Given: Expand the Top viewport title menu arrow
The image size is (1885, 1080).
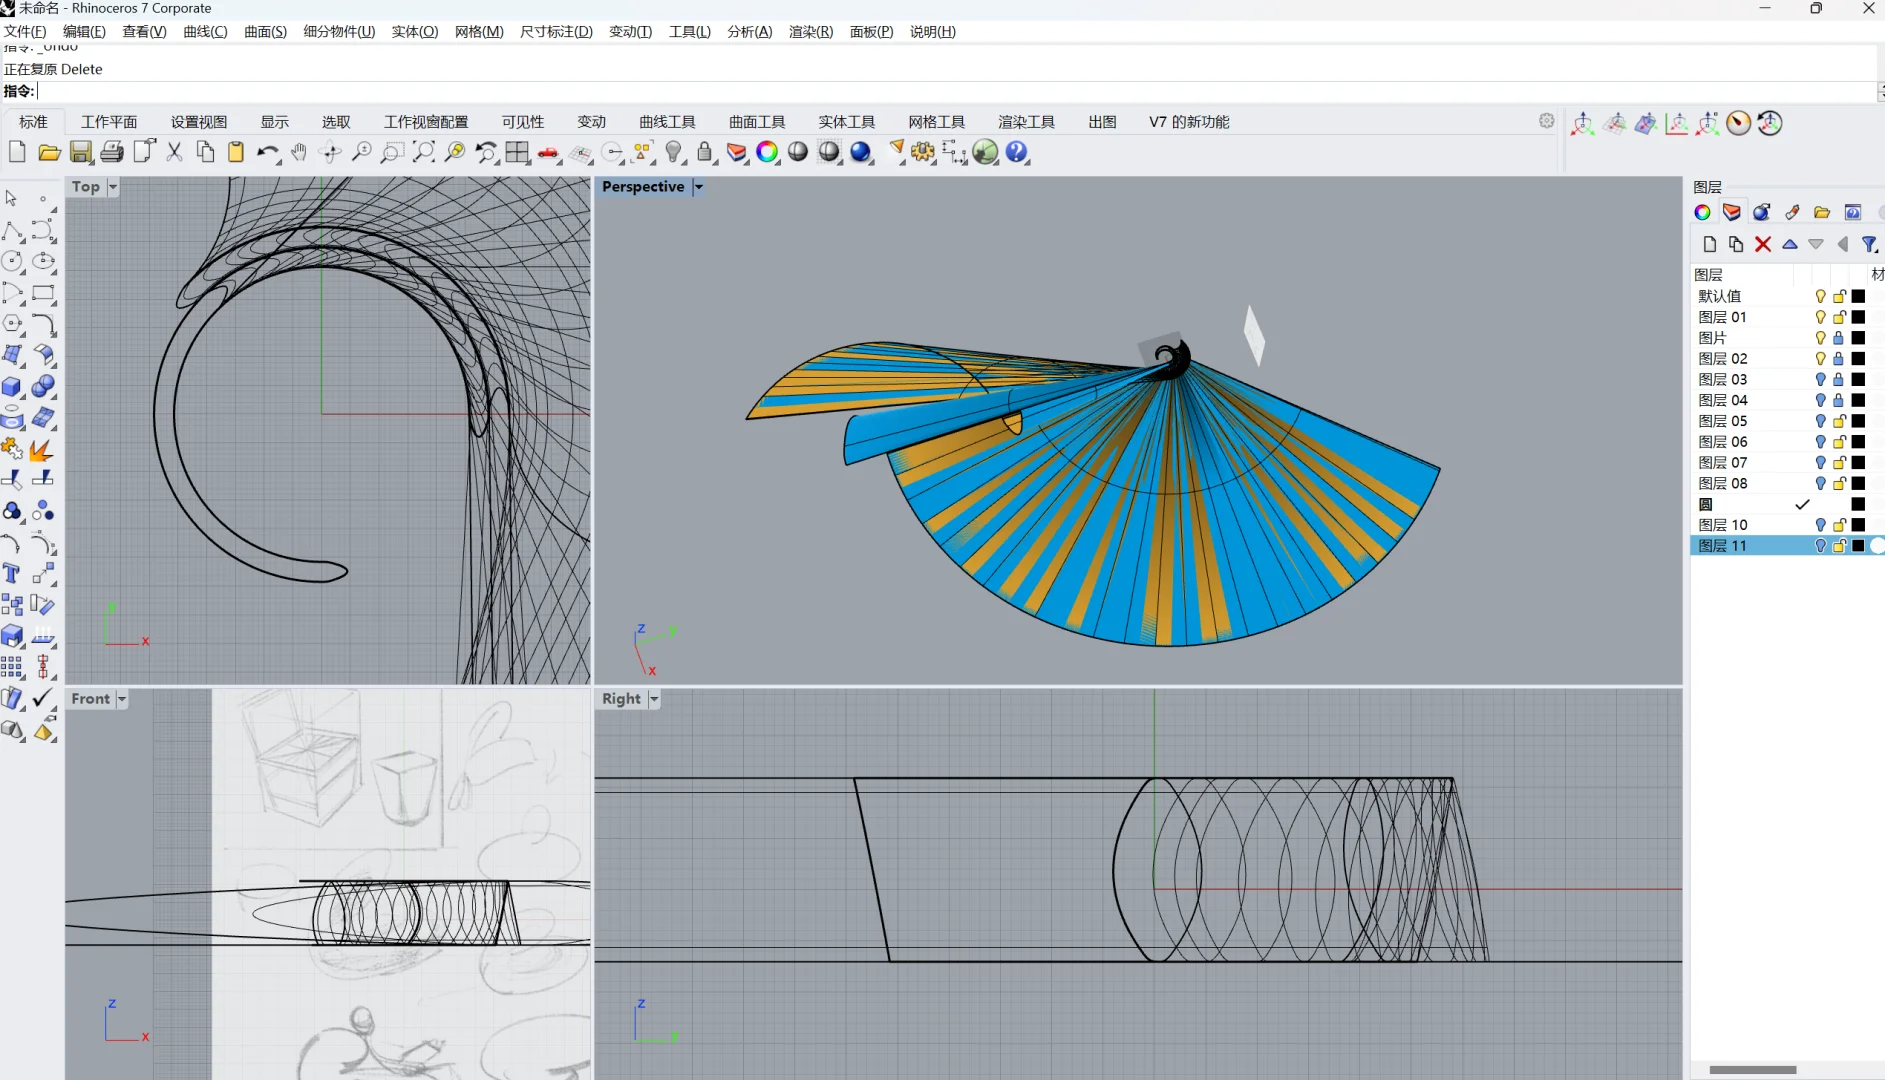Looking at the screenshot, I should coord(113,187).
